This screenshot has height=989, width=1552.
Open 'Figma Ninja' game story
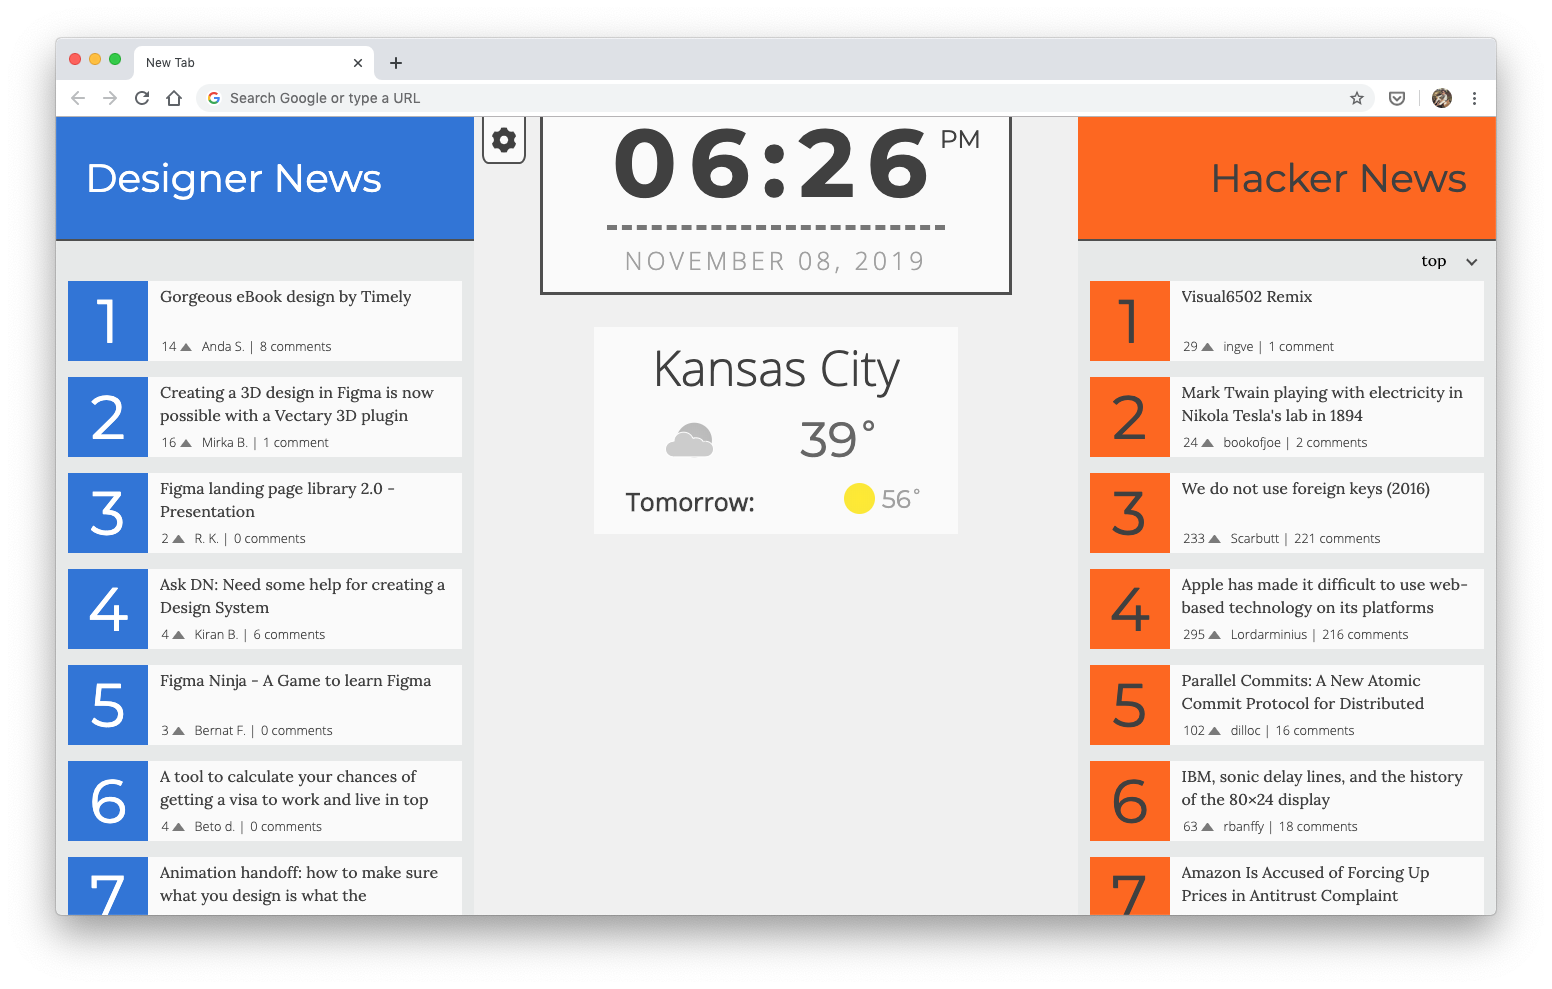(x=295, y=681)
